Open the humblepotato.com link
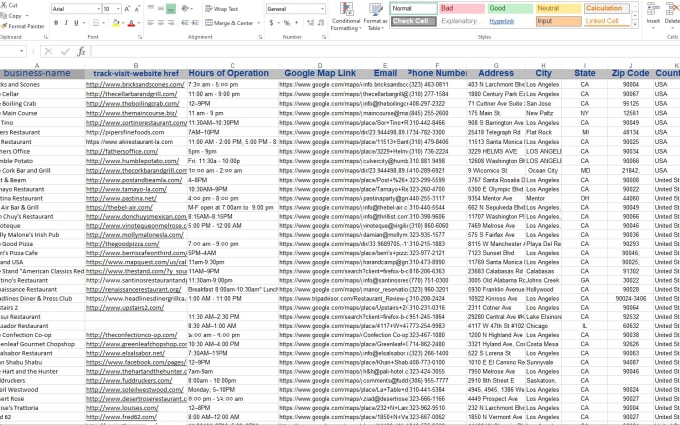Image resolution: width=680 pixels, height=425 pixels. 133,161
